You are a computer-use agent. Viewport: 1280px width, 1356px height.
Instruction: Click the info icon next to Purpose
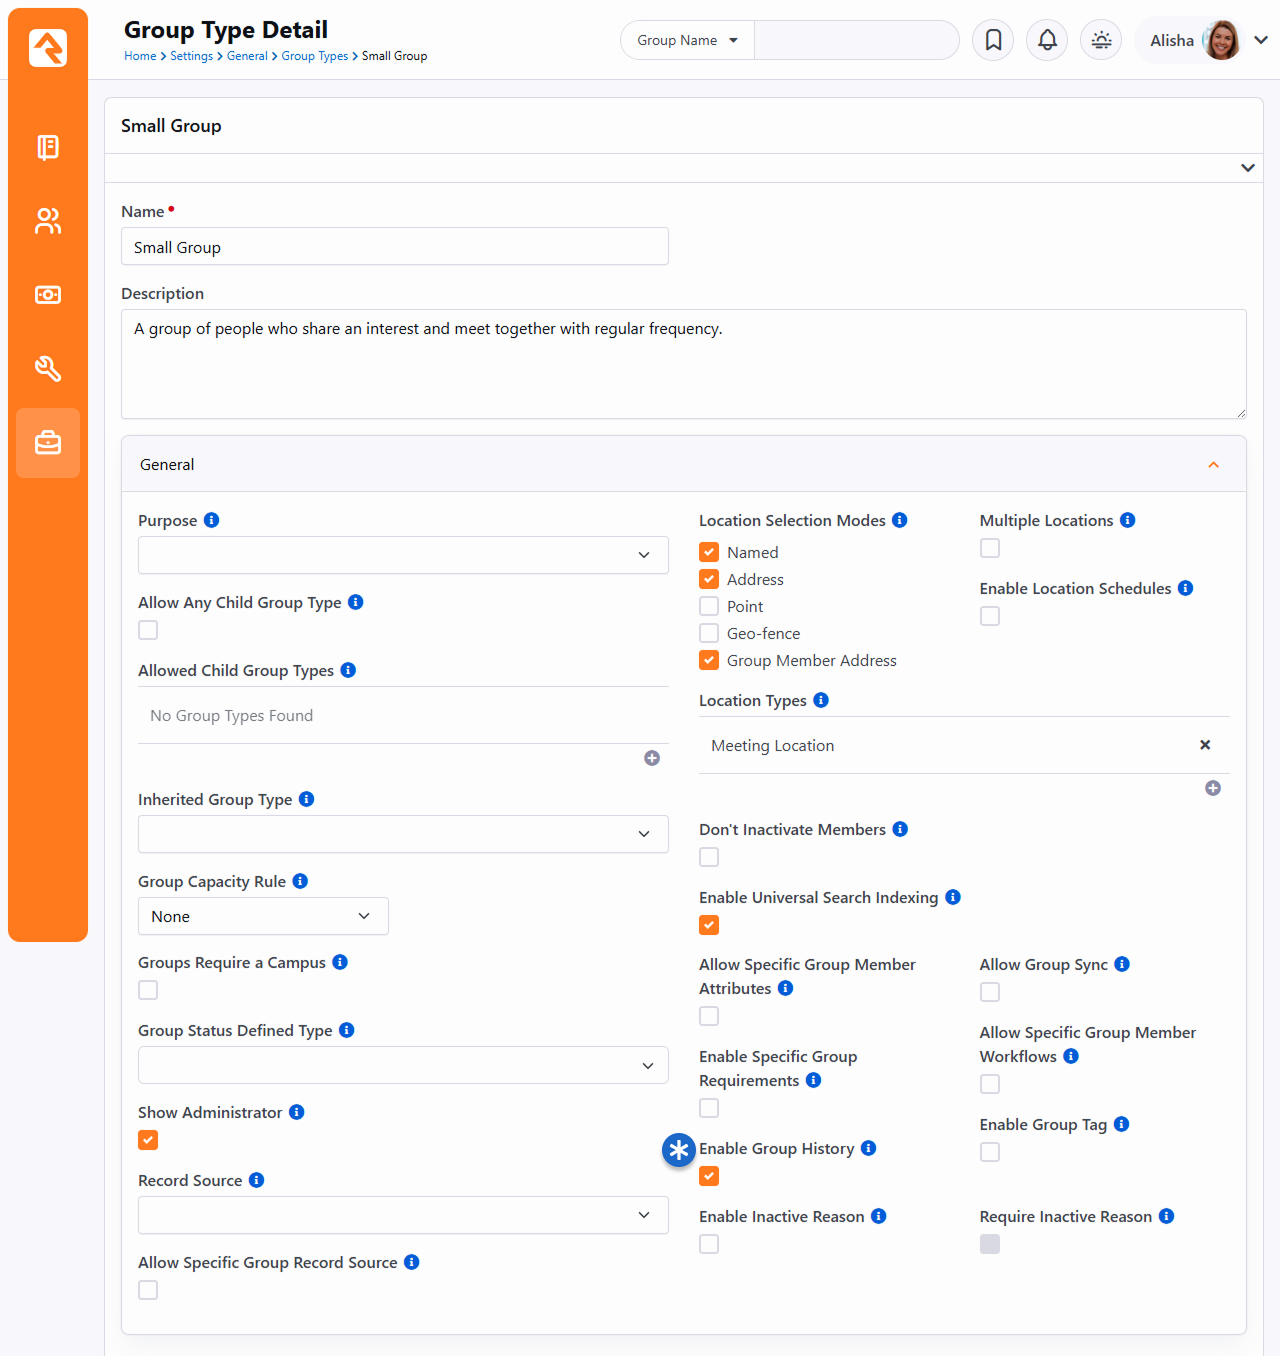pyautogui.click(x=211, y=520)
